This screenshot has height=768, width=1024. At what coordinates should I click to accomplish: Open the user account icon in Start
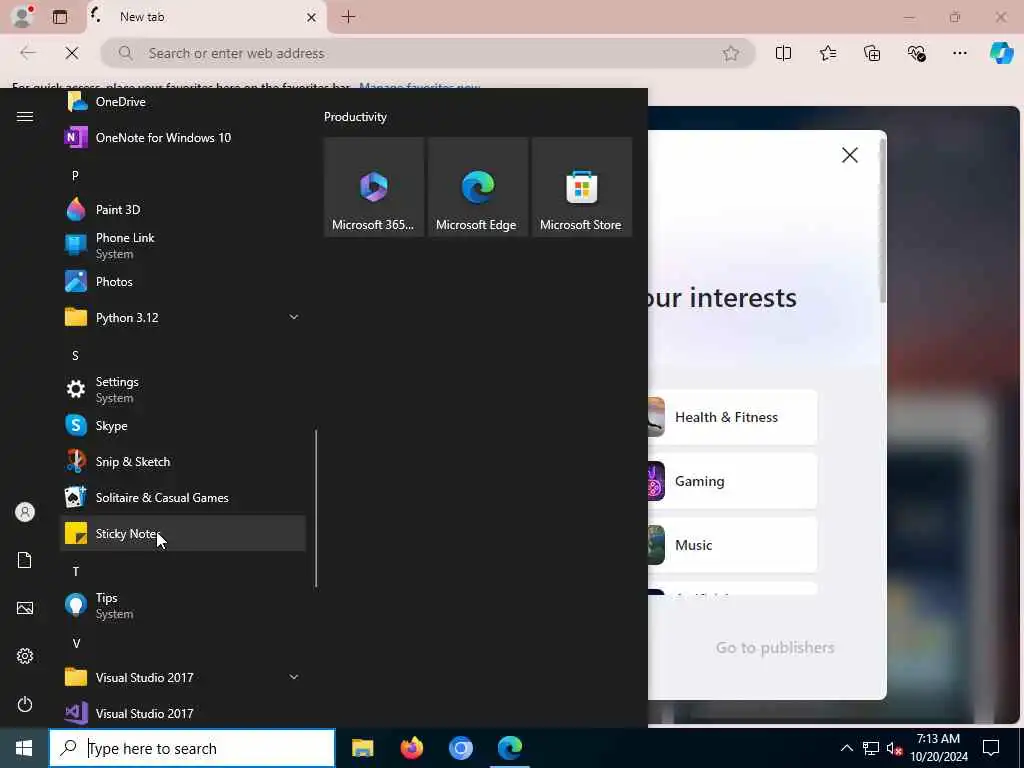pyautogui.click(x=25, y=512)
